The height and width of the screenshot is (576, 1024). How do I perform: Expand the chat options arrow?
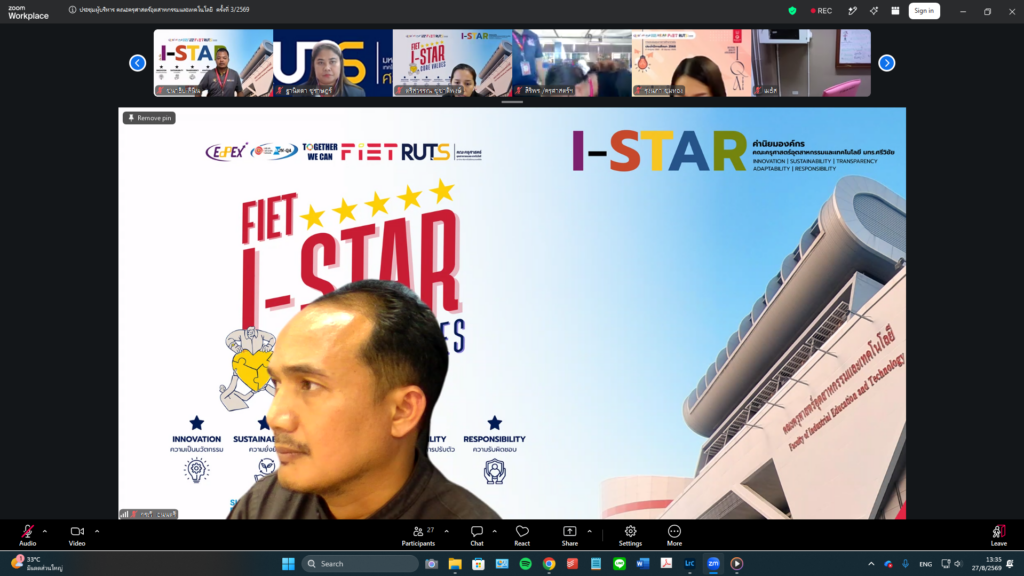point(494,532)
